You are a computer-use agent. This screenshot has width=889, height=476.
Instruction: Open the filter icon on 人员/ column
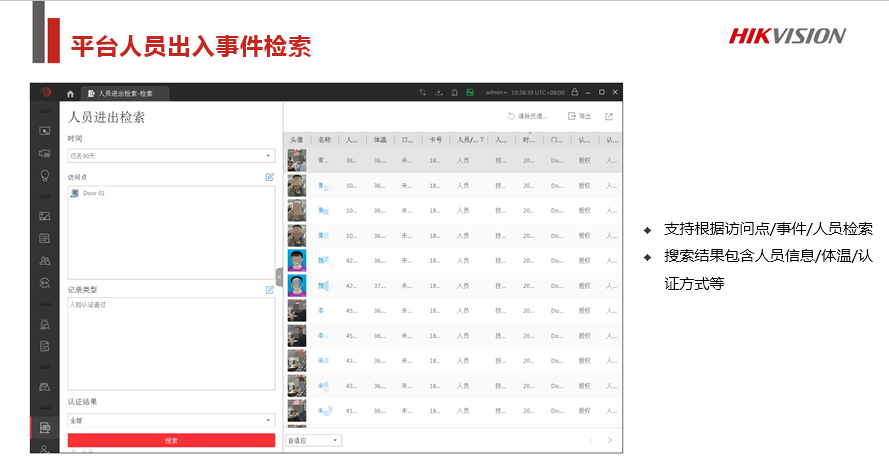pos(482,139)
